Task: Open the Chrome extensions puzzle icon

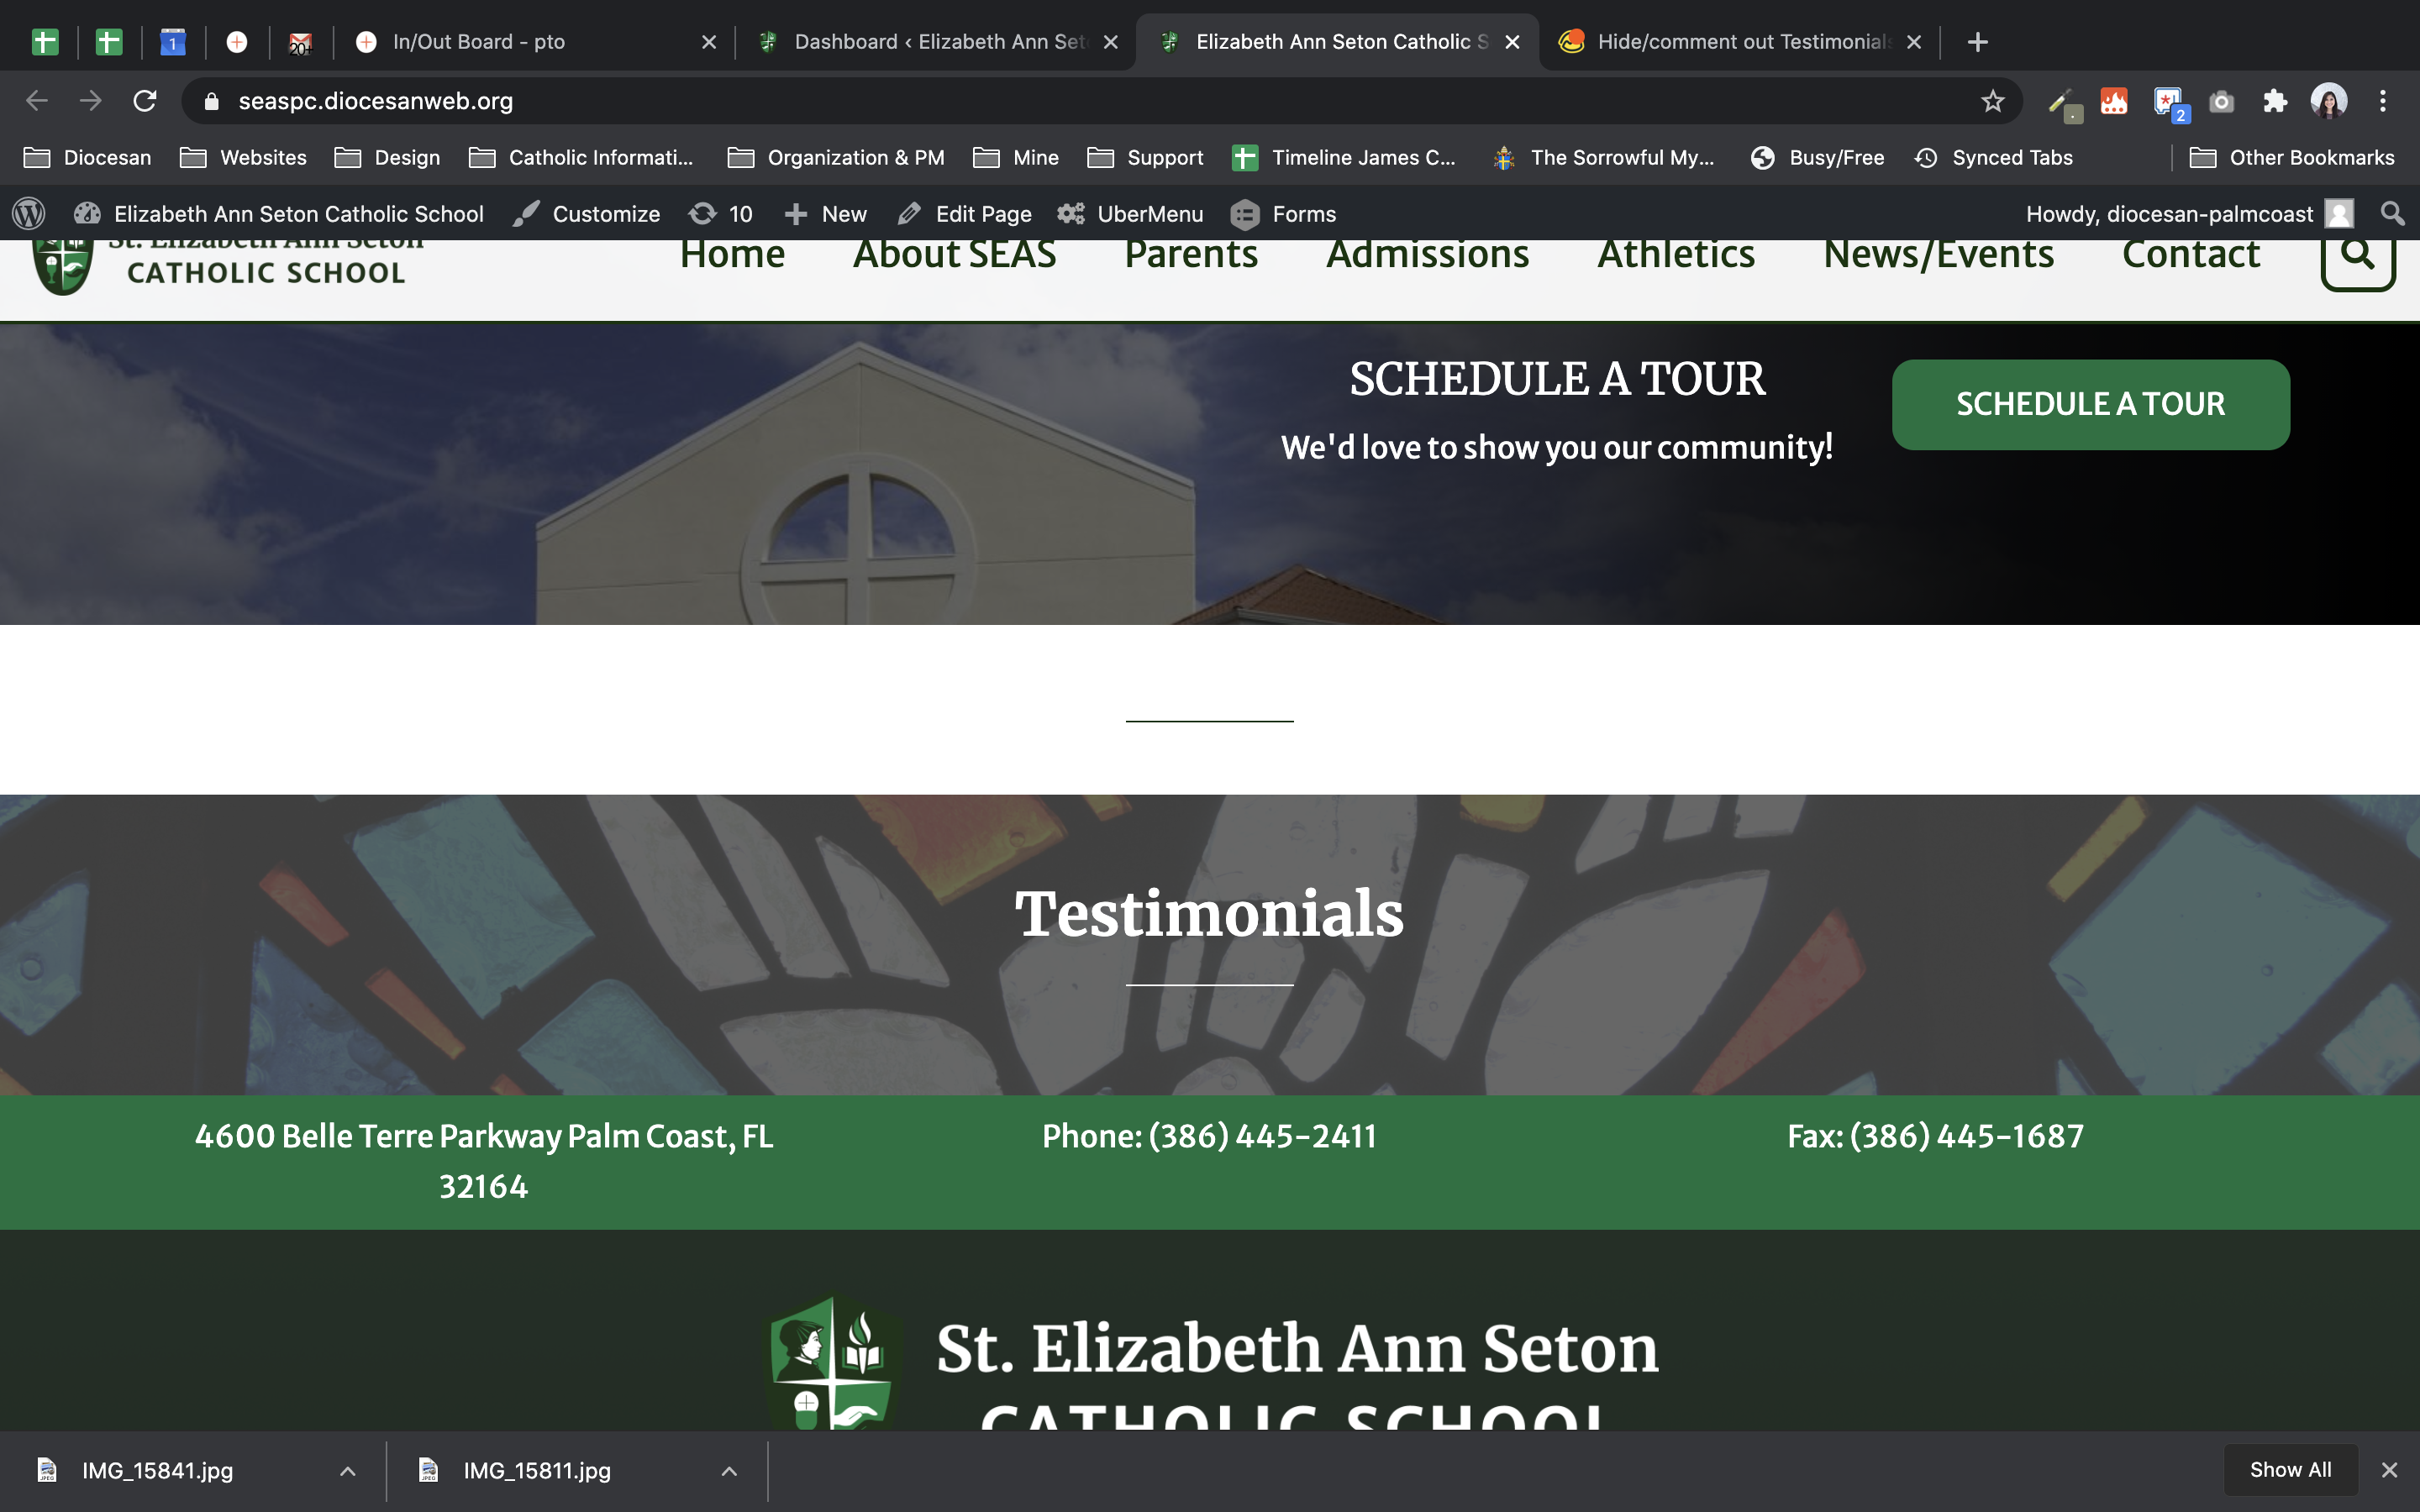Action: tap(2275, 101)
